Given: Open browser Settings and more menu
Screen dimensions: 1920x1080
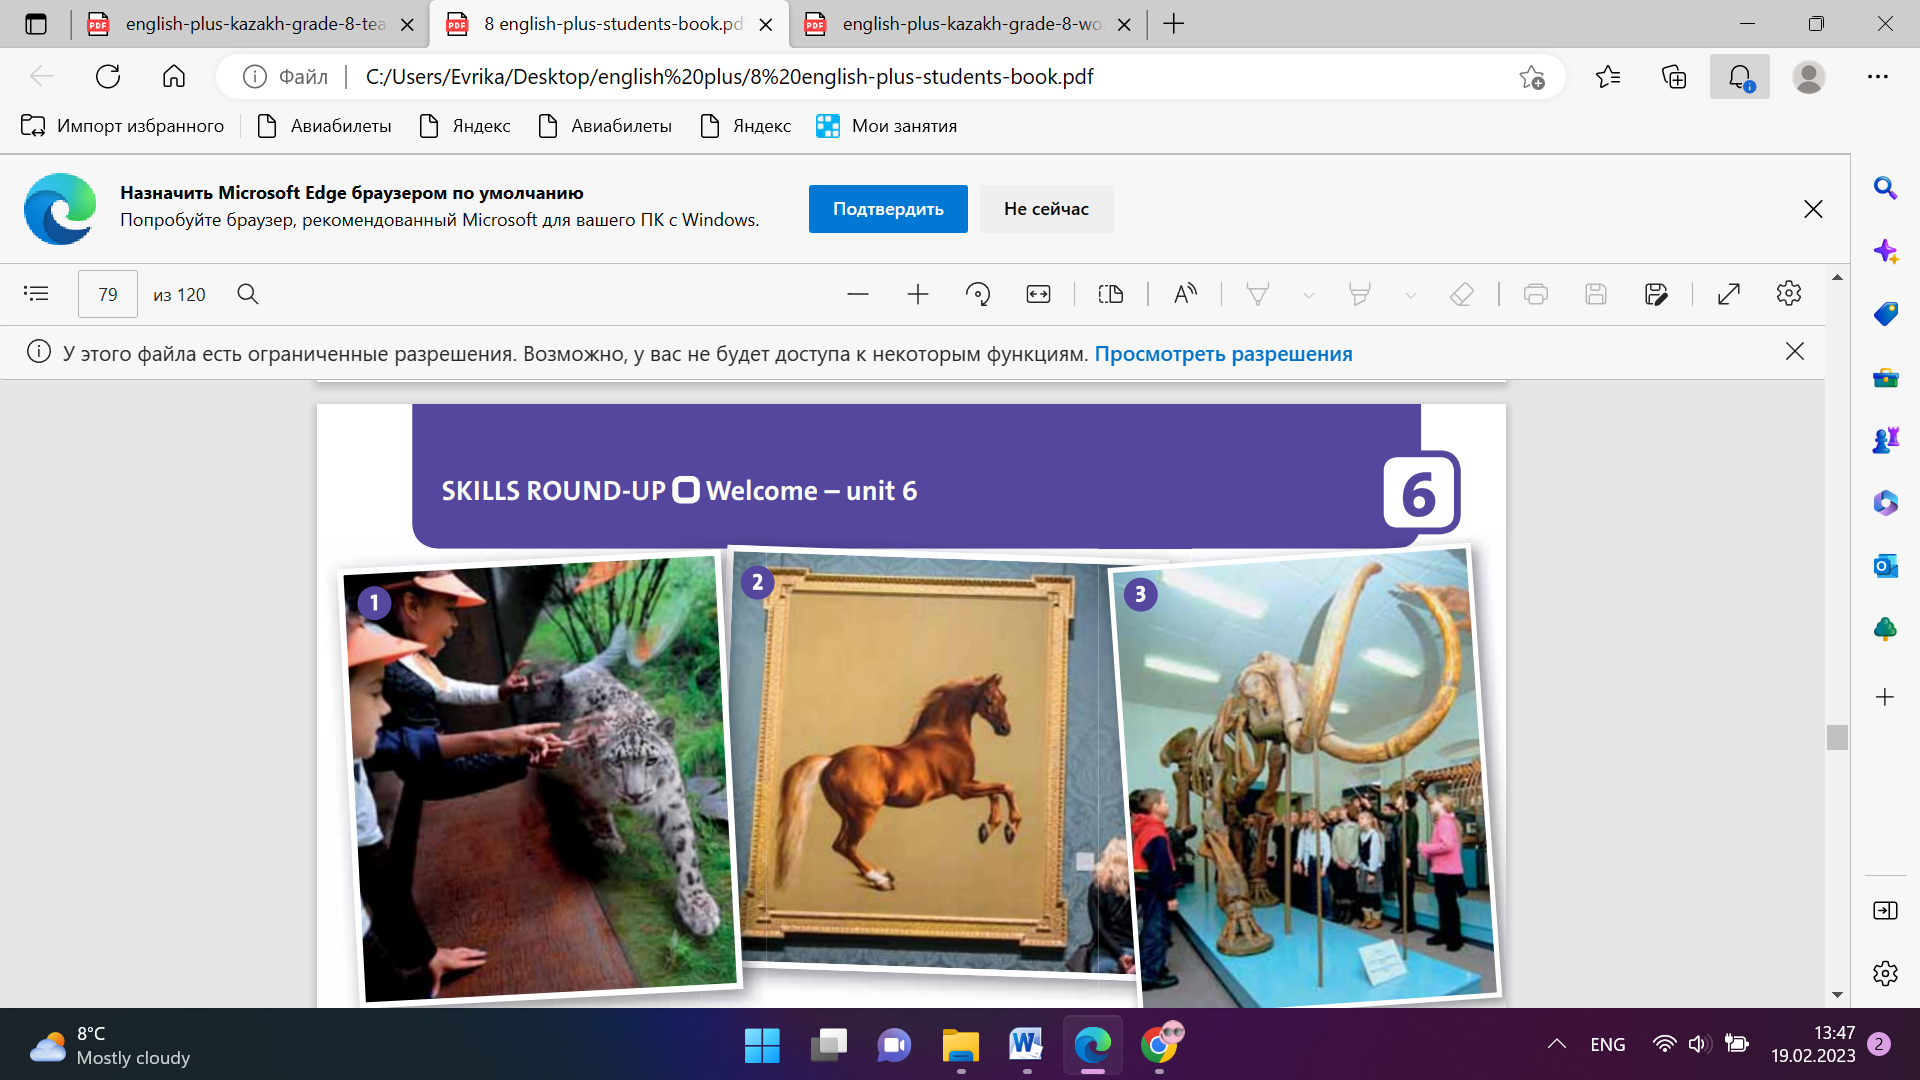Looking at the screenshot, I should [x=1877, y=77].
